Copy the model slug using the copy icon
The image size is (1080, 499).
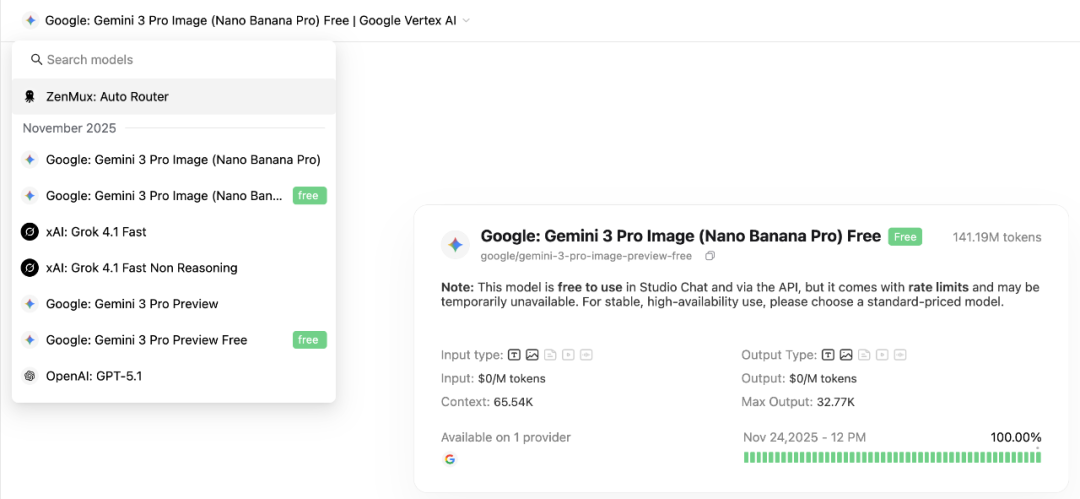tap(710, 256)
